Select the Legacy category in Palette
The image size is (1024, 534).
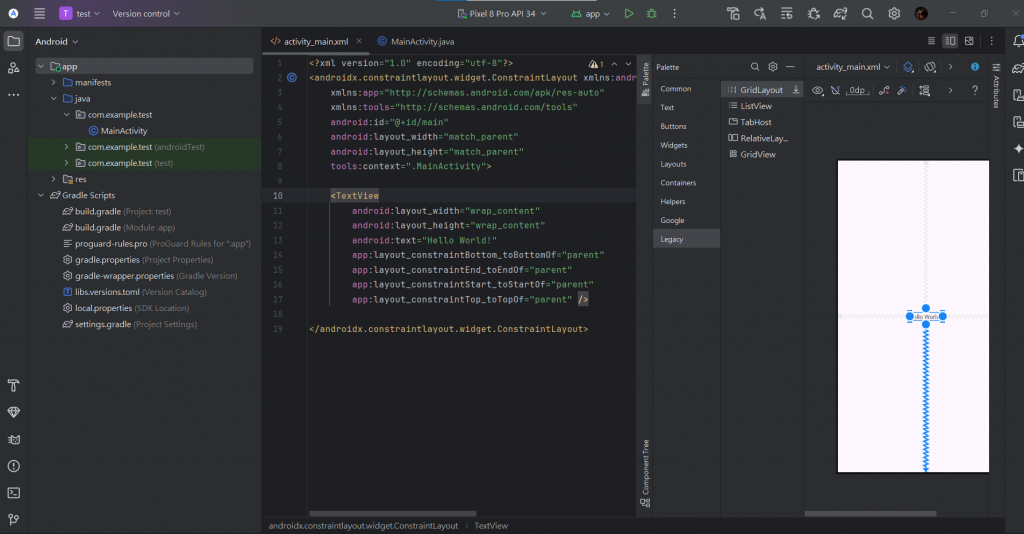pyautogui.click(x=672, y=239)
